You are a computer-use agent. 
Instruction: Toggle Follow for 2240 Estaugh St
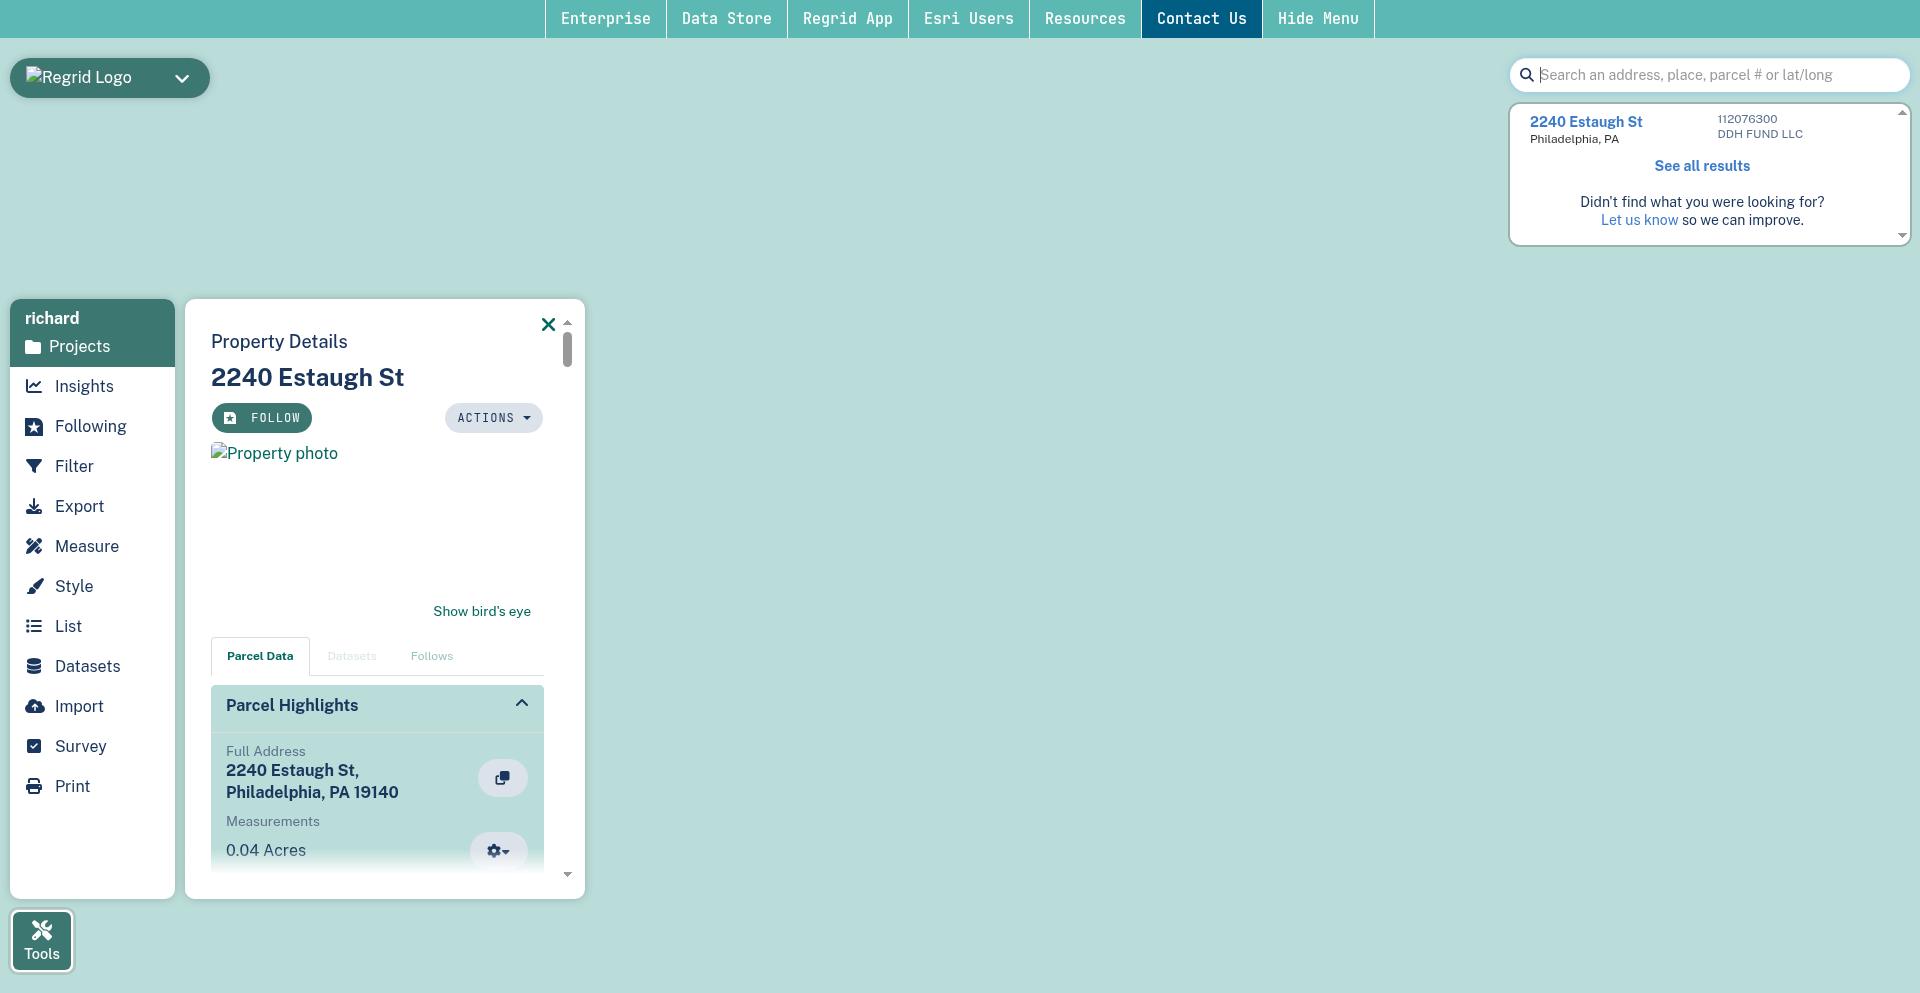262,418
